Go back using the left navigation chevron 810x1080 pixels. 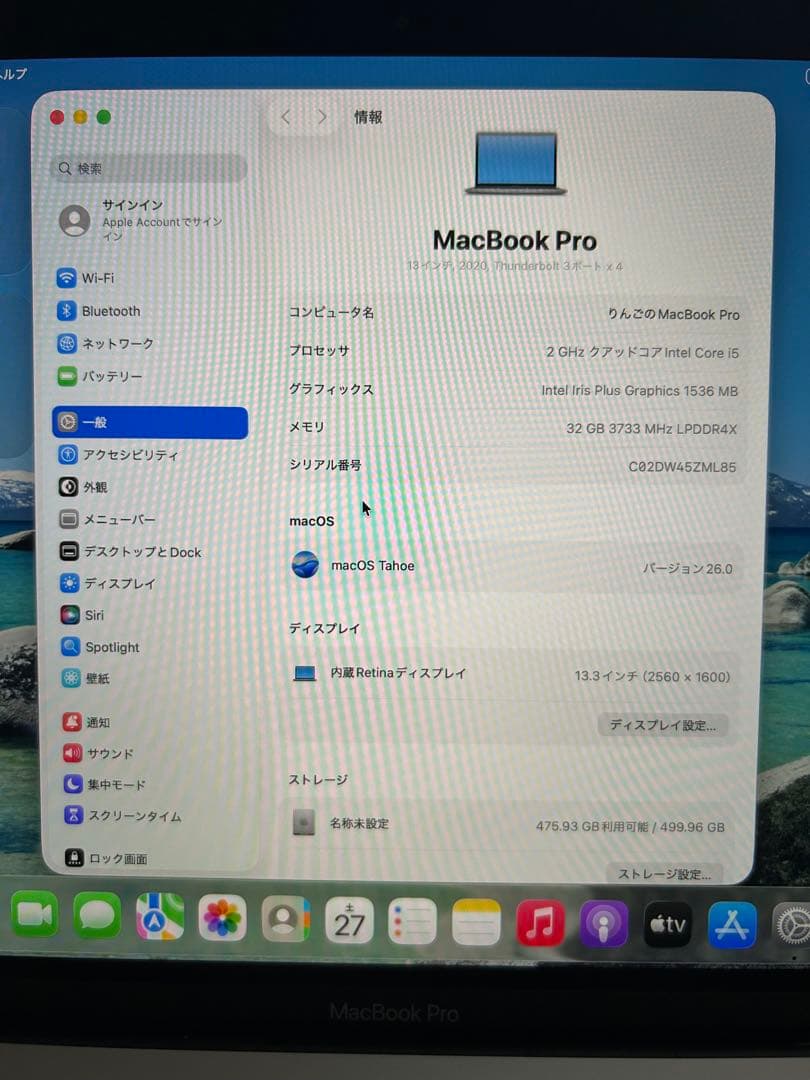286,116
